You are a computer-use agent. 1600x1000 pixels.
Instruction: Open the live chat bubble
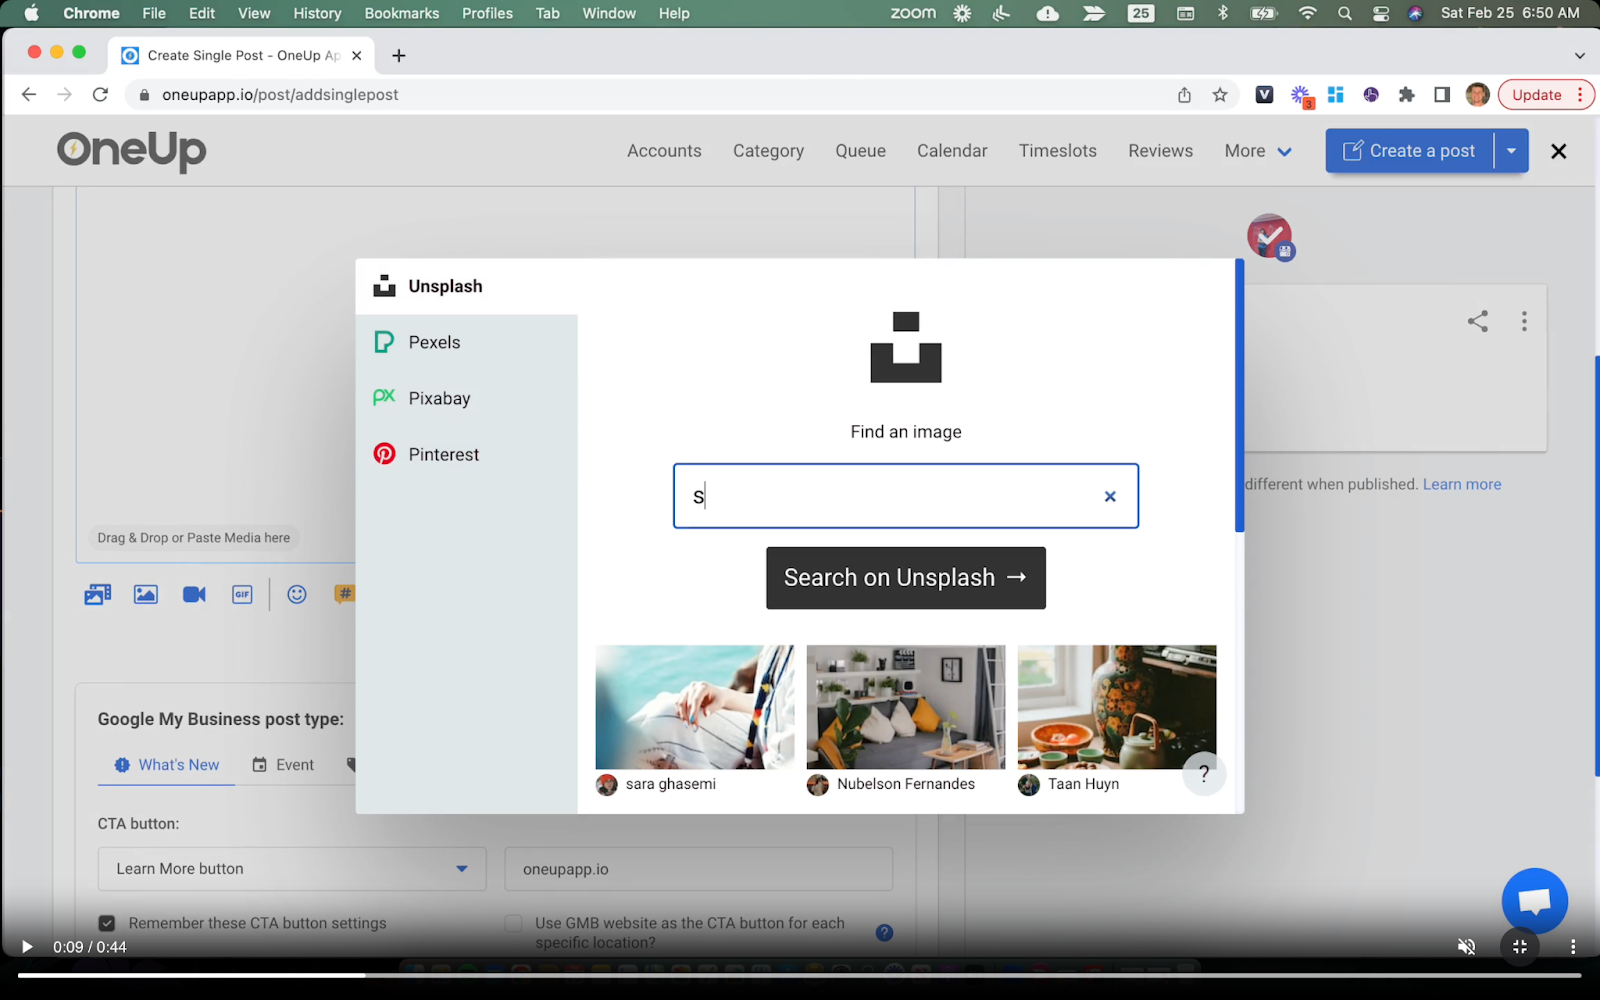click(1534, 901)
